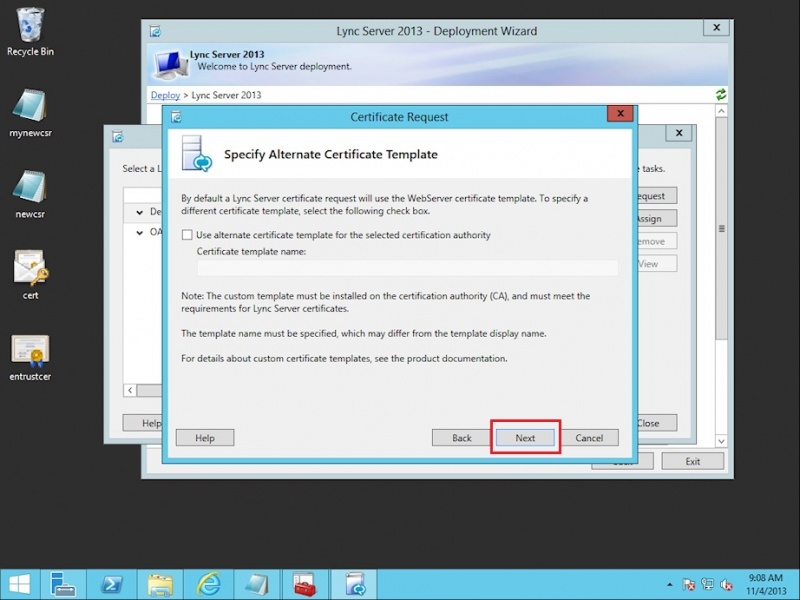Click Next in Certificate Request dialog

click(x=525, y=438)
